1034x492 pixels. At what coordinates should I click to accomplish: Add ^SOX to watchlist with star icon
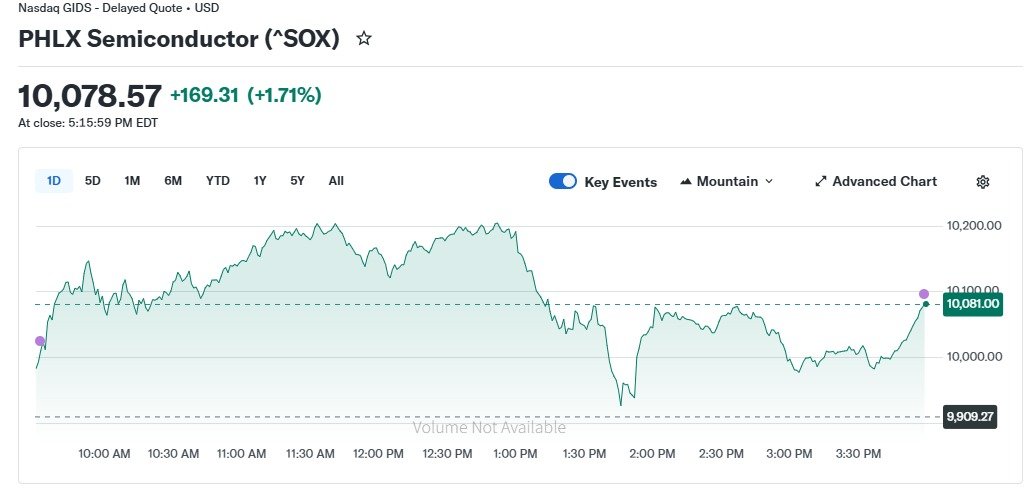363,38
